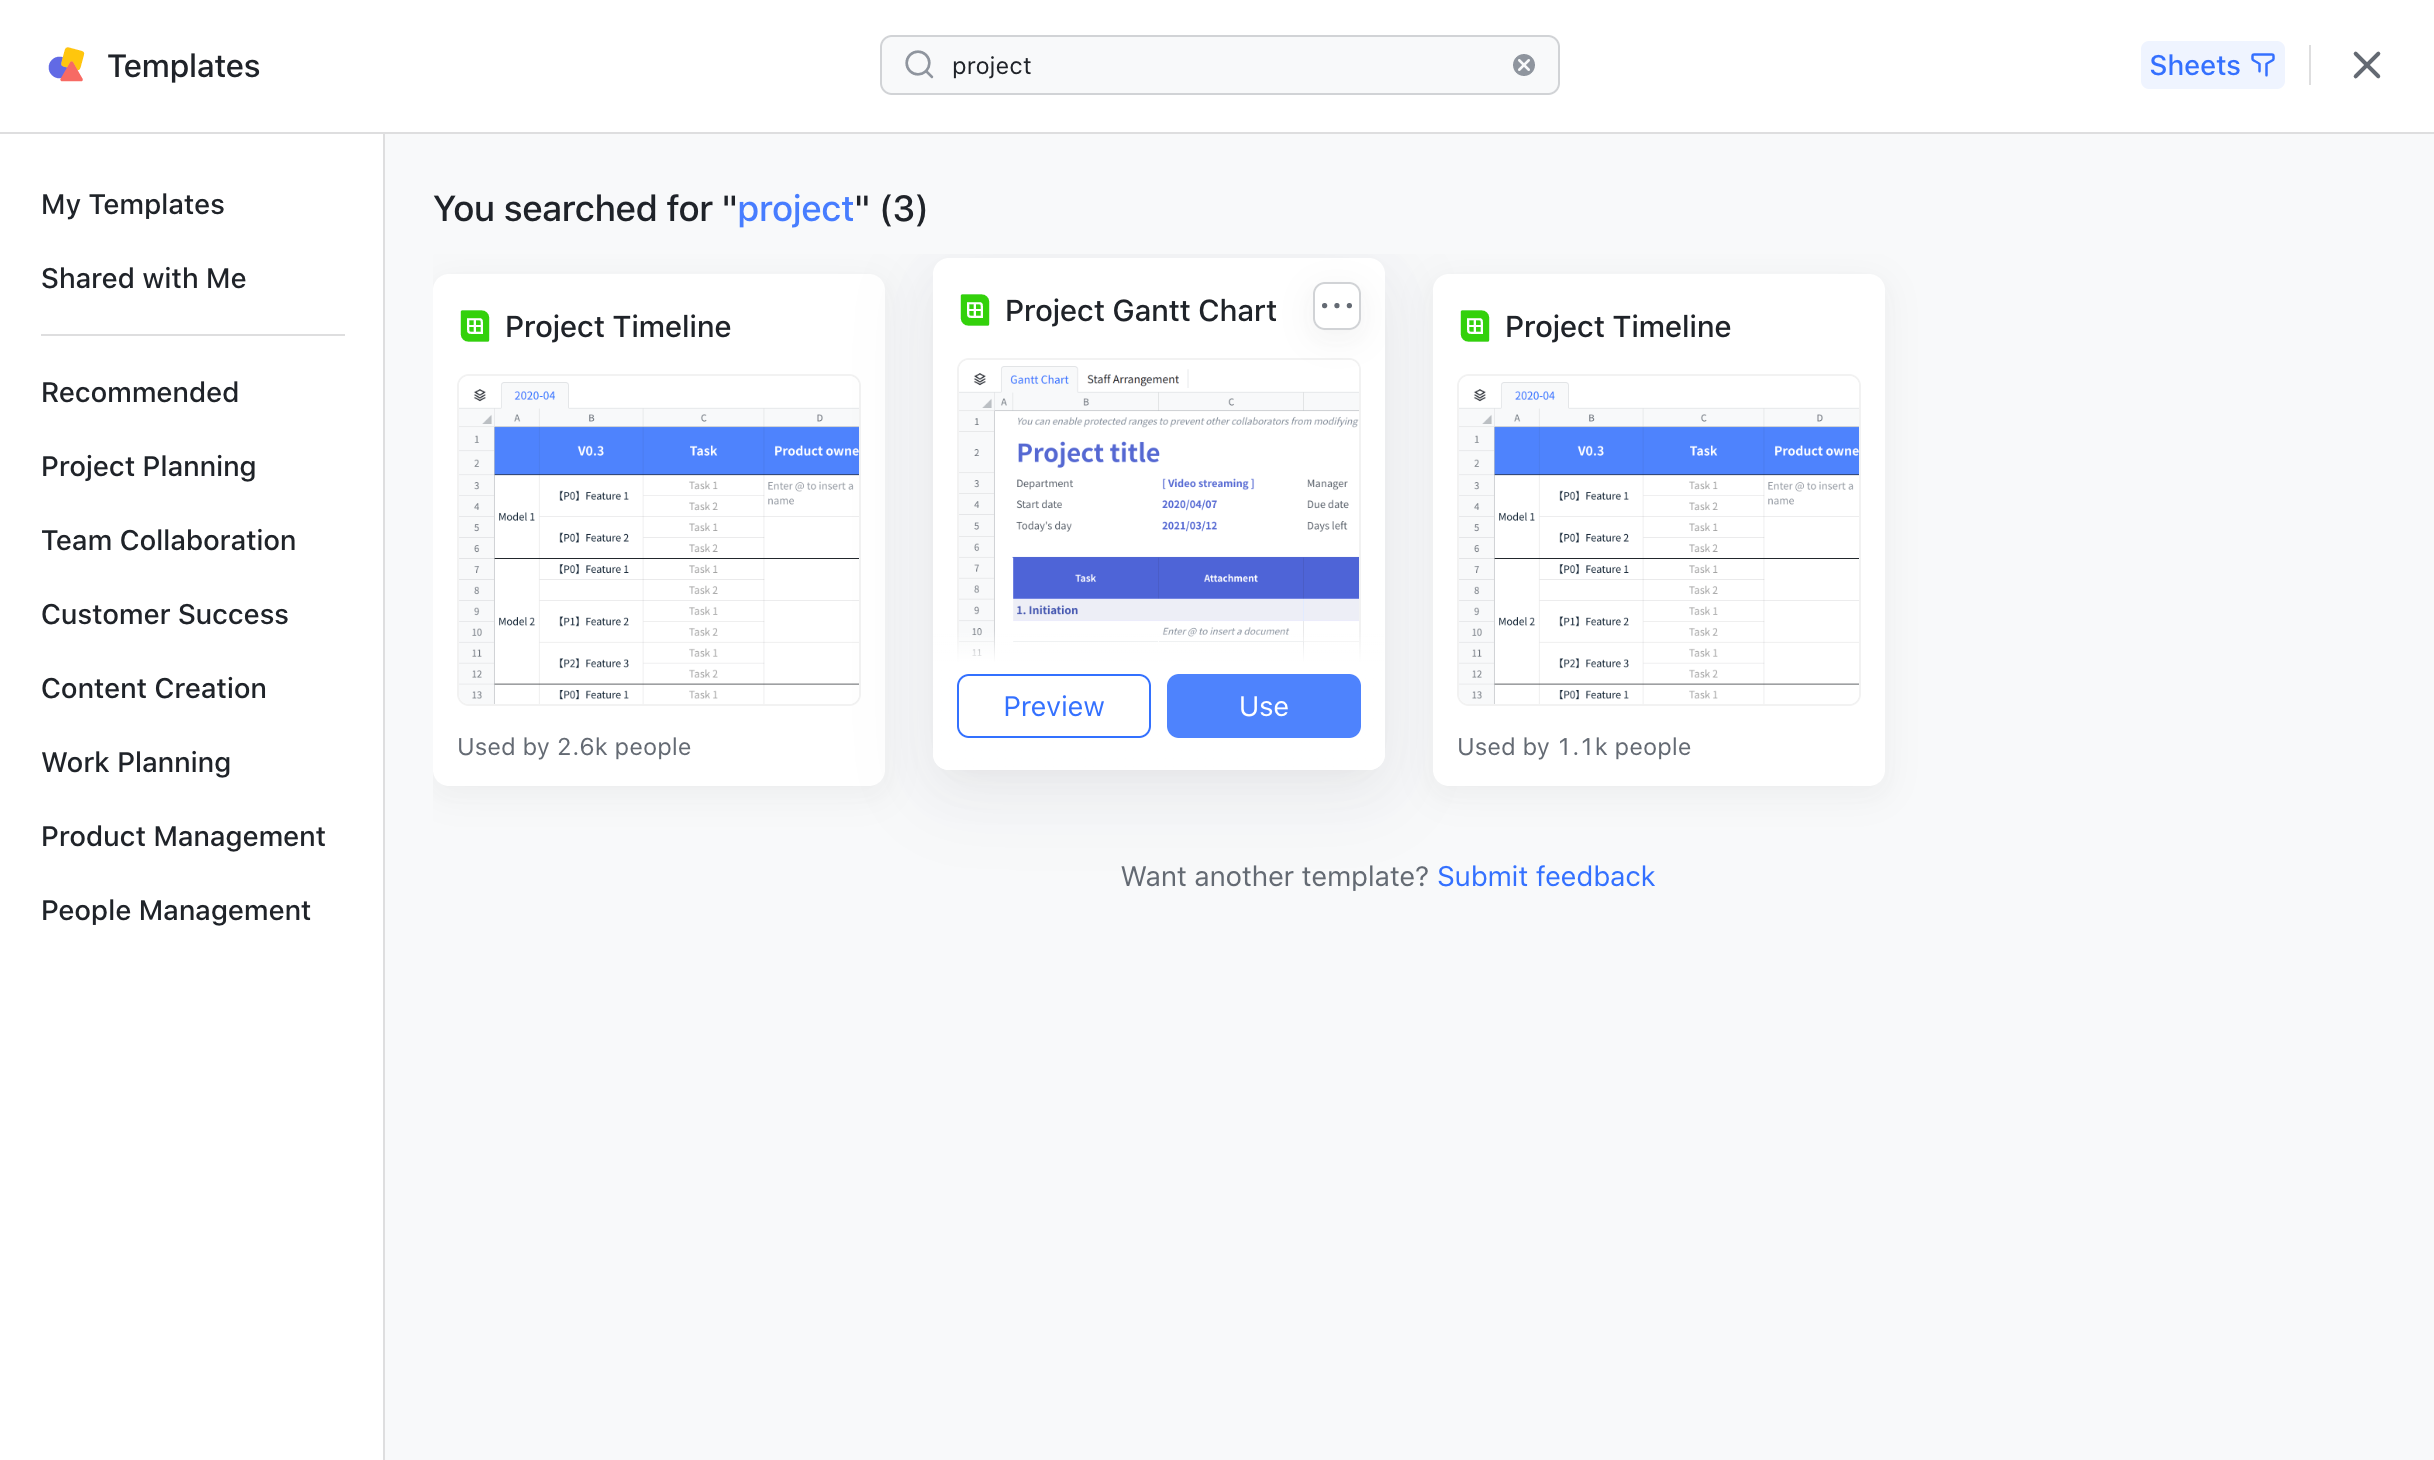Click the search magnifier icon
The width and height of the screenshot is (2434, 1460).
click(917, 64)
